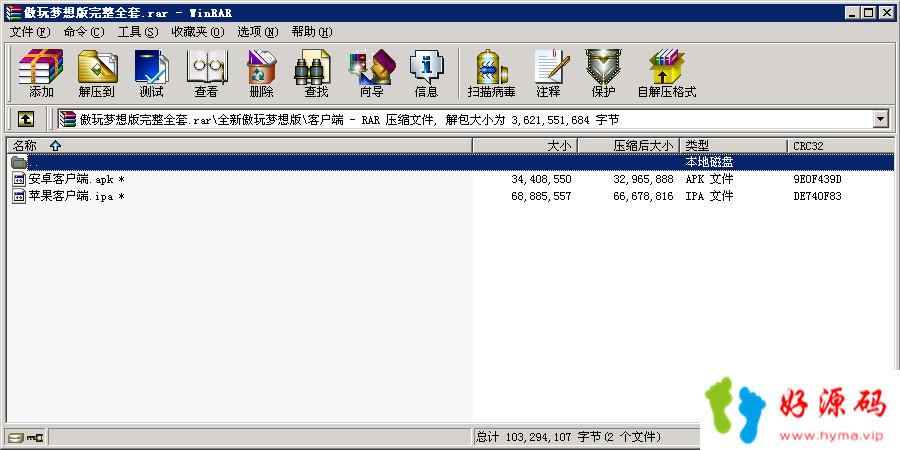Image resolution: width=900 pixels, height=450 pixels.
Task: Open the 查看 (View) tool
Action: tap(206, 73)
